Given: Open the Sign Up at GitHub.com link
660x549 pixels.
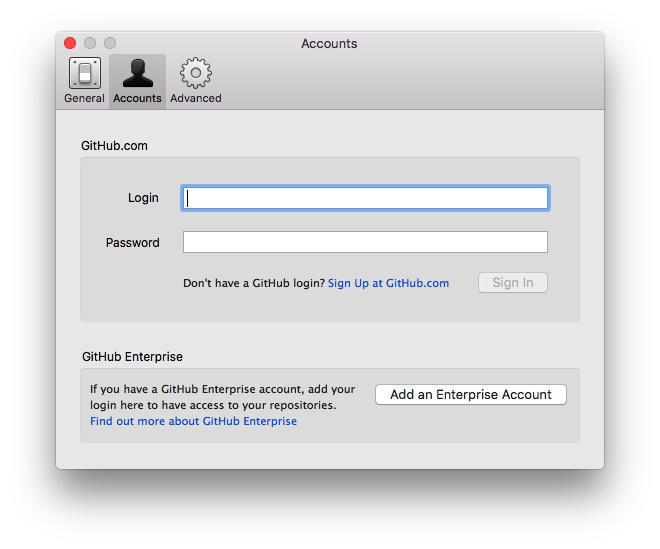Looking at the screenshot, I should tap(388, 283).
